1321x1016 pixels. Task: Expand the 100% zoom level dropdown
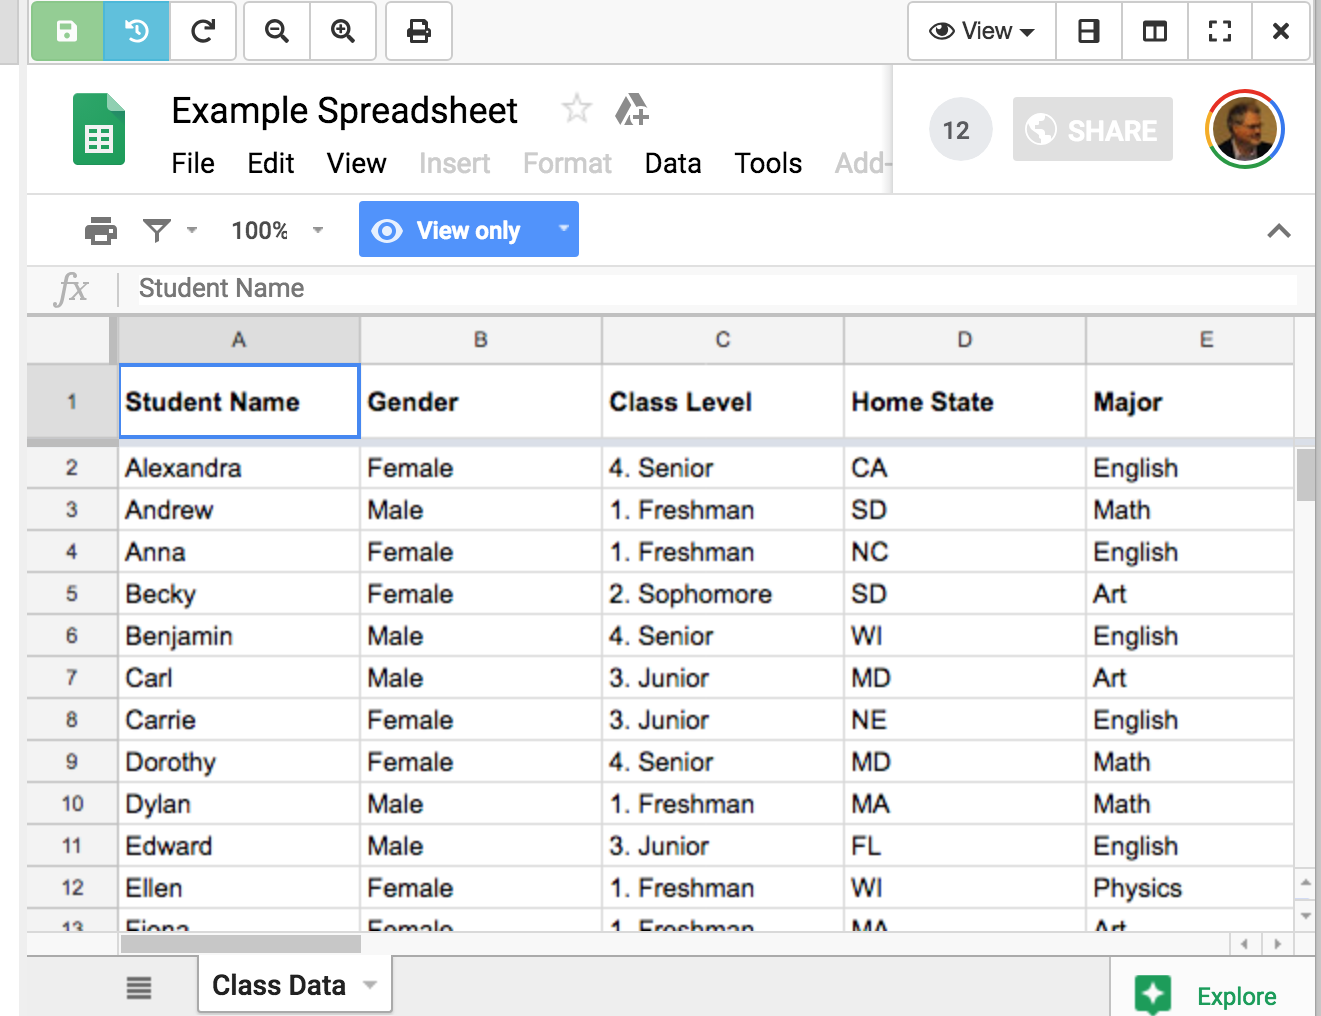pyautogui.click(x=277, y=231)
